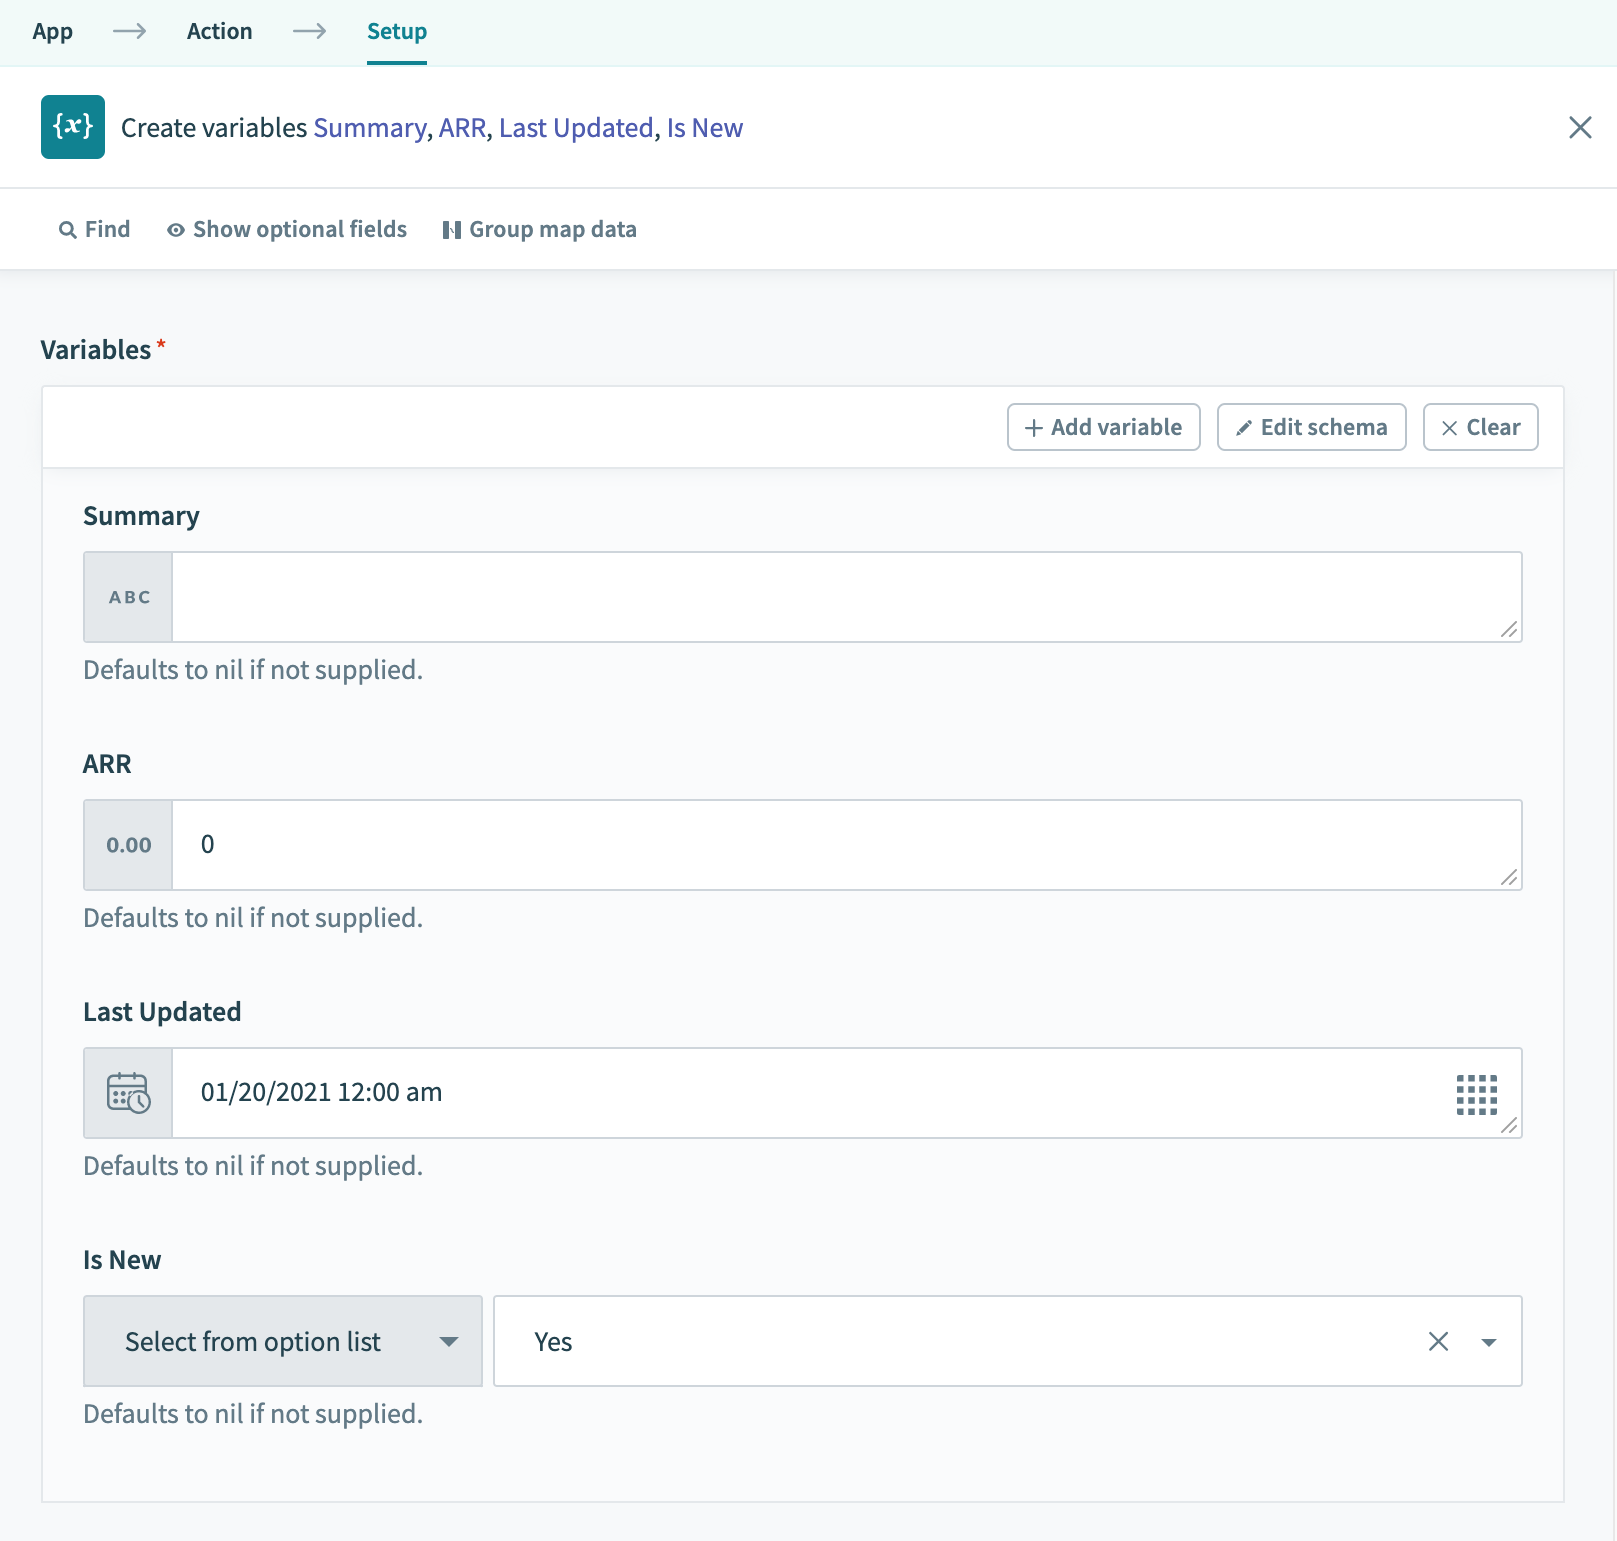Click the ABC text type icon for Summary
Image resolution: width=1617 pixels, height=1541 pixels.
129,597
